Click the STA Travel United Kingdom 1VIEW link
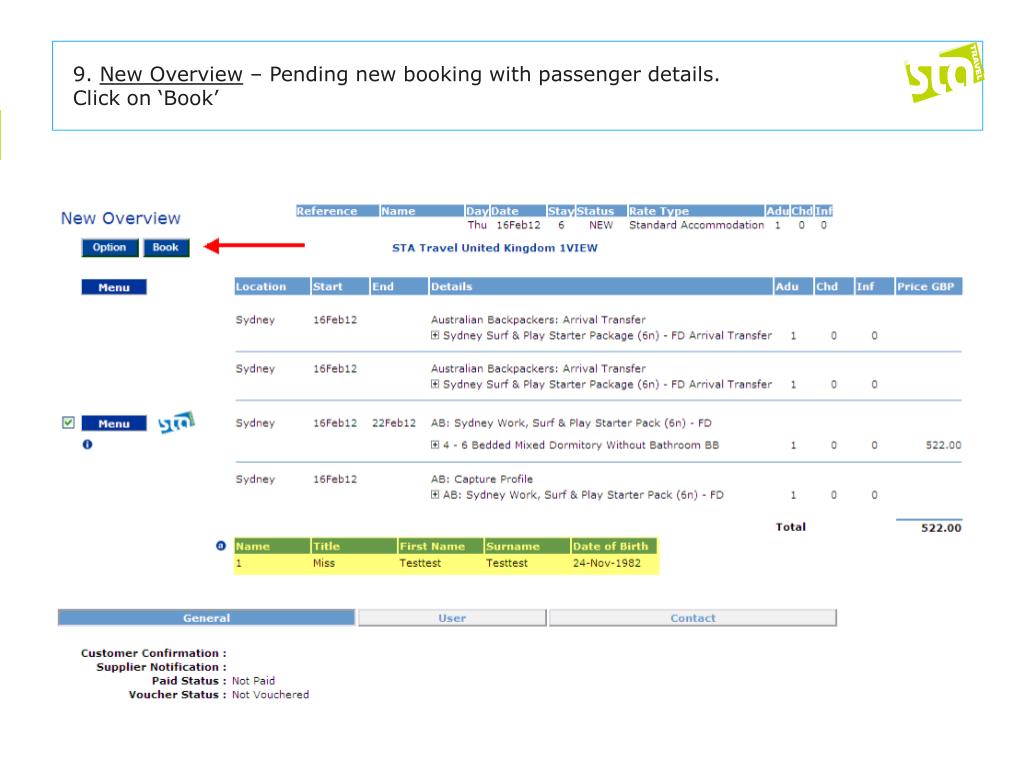 [494, 248]
